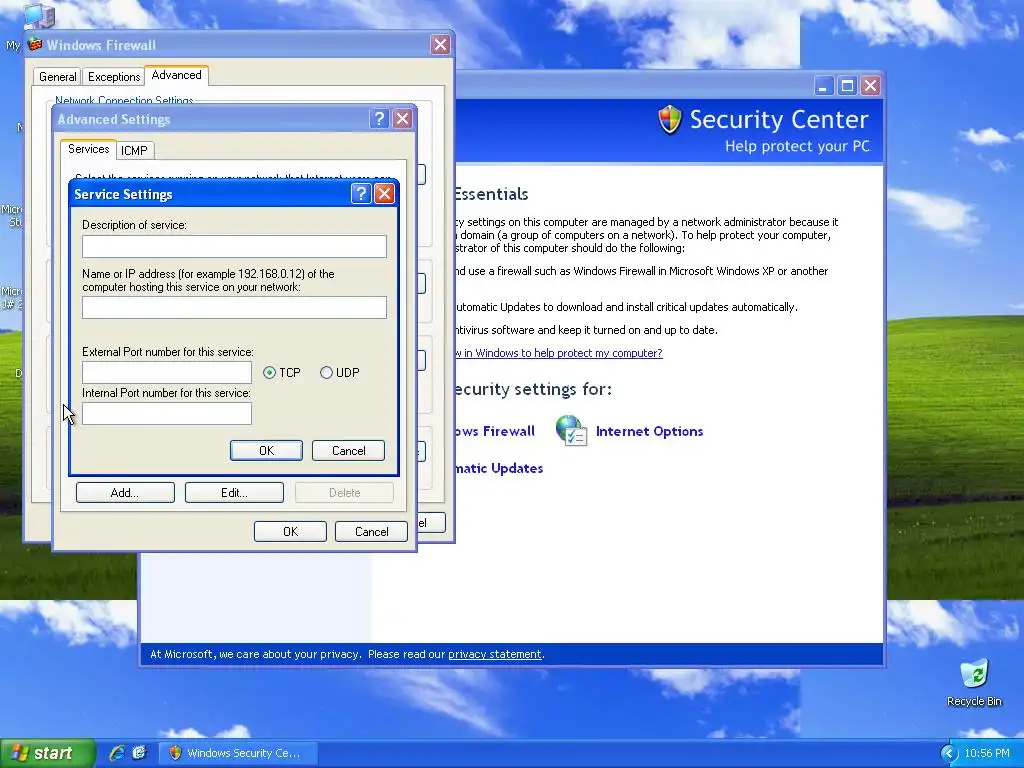
Task: Select the UDP radio button
Action: click(x=326, y=372)
